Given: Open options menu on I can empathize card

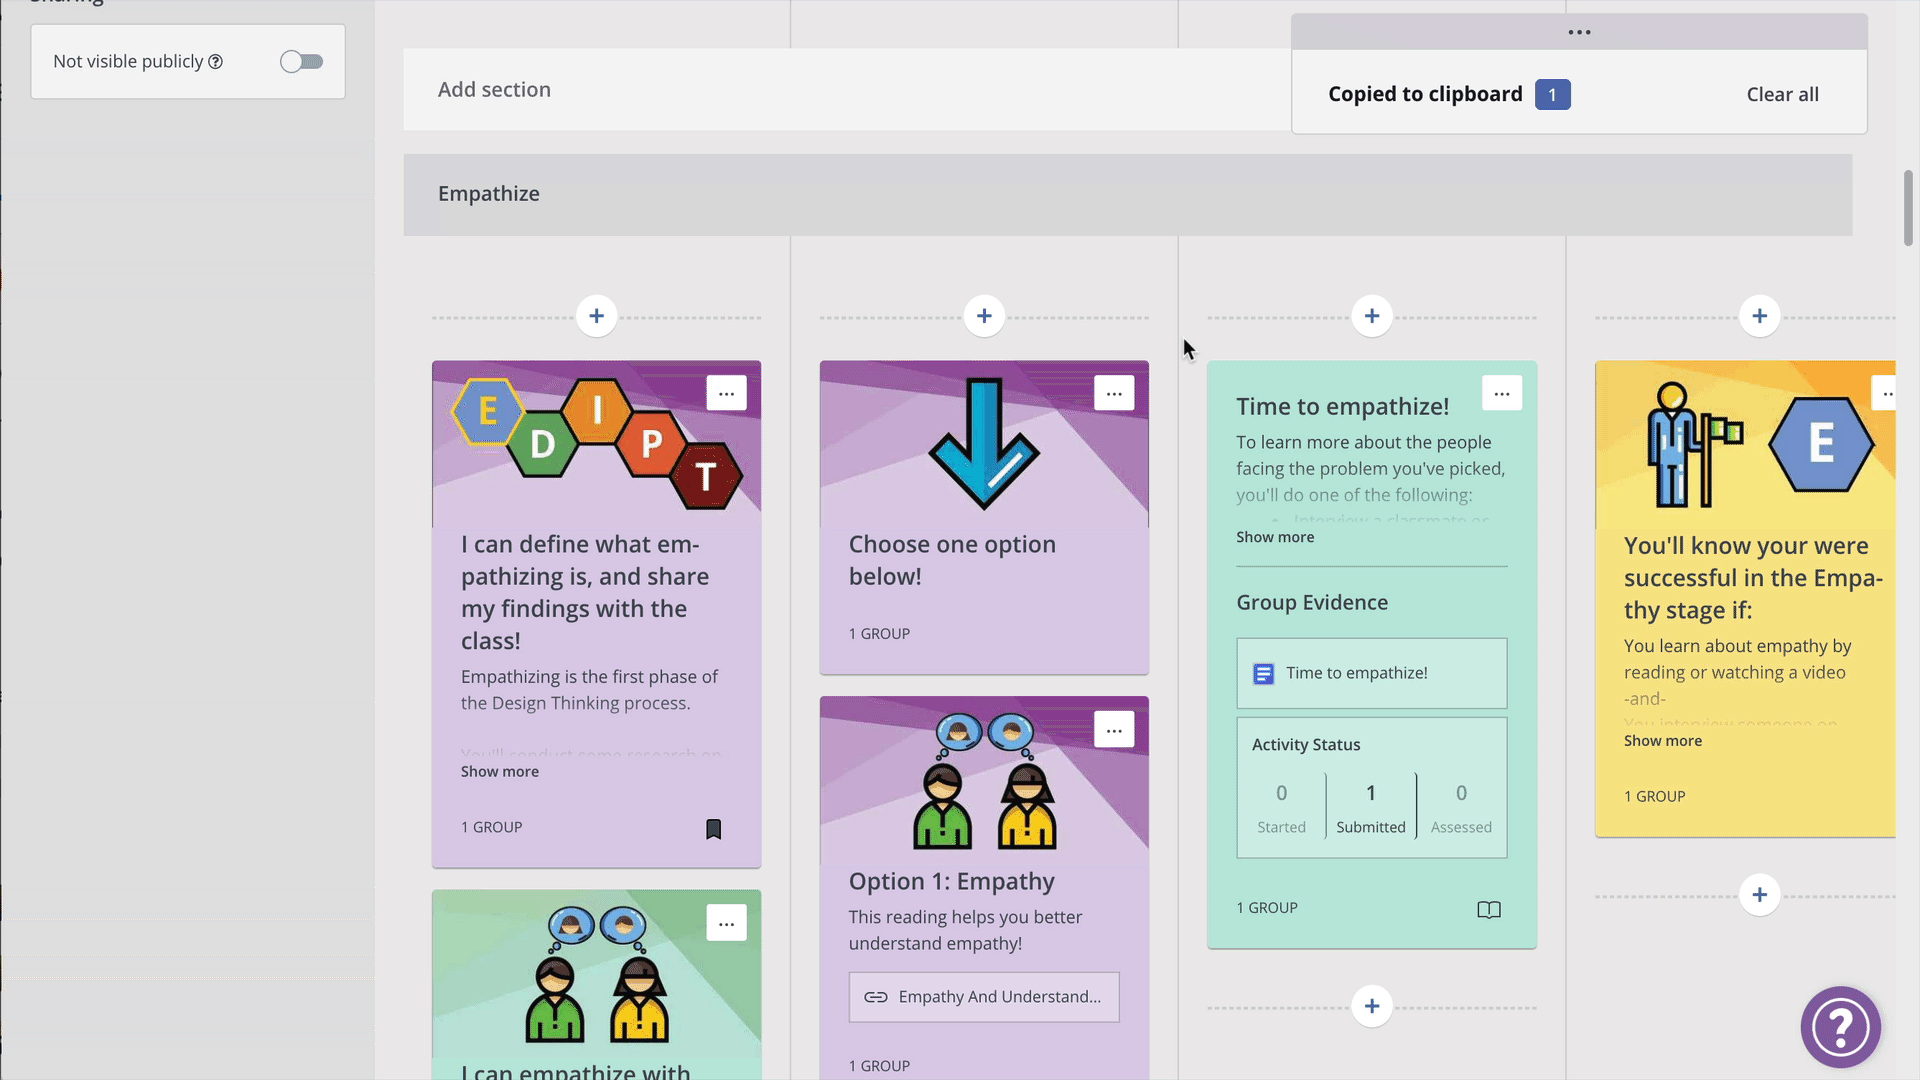Looking at the screenshot, I should 726,923.
